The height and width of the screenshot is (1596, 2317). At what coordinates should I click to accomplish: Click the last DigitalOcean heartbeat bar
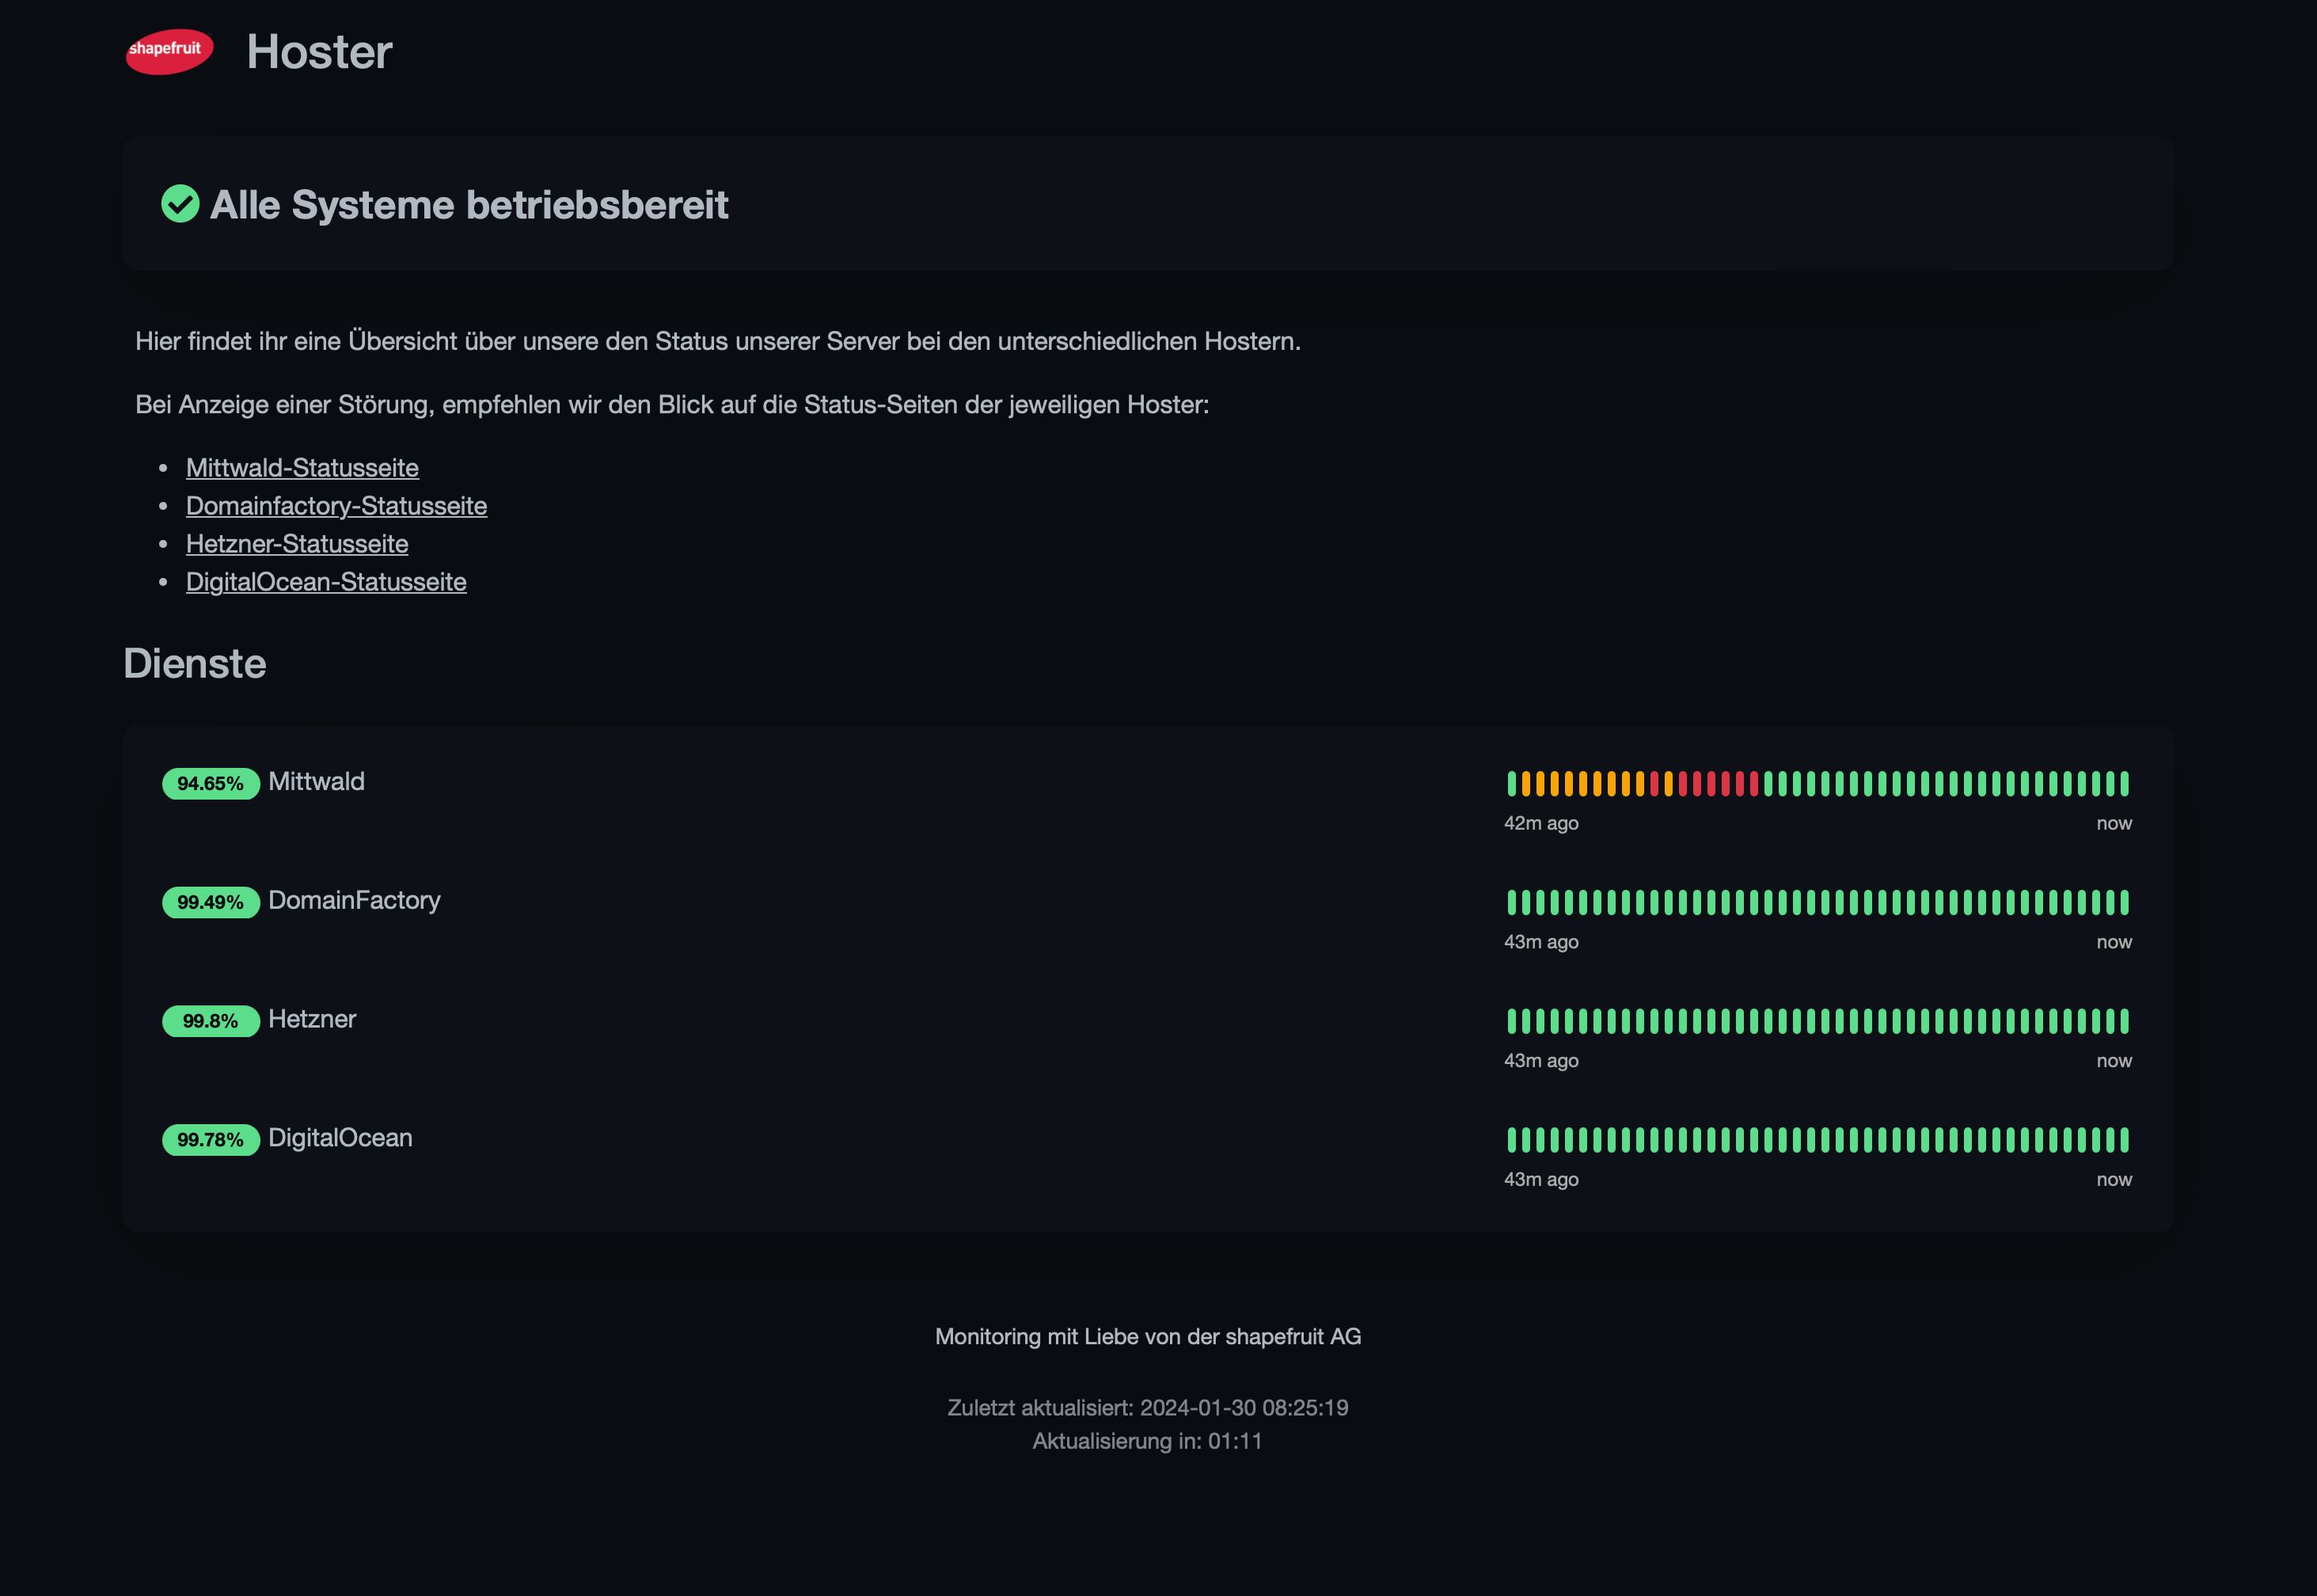2125,1140
